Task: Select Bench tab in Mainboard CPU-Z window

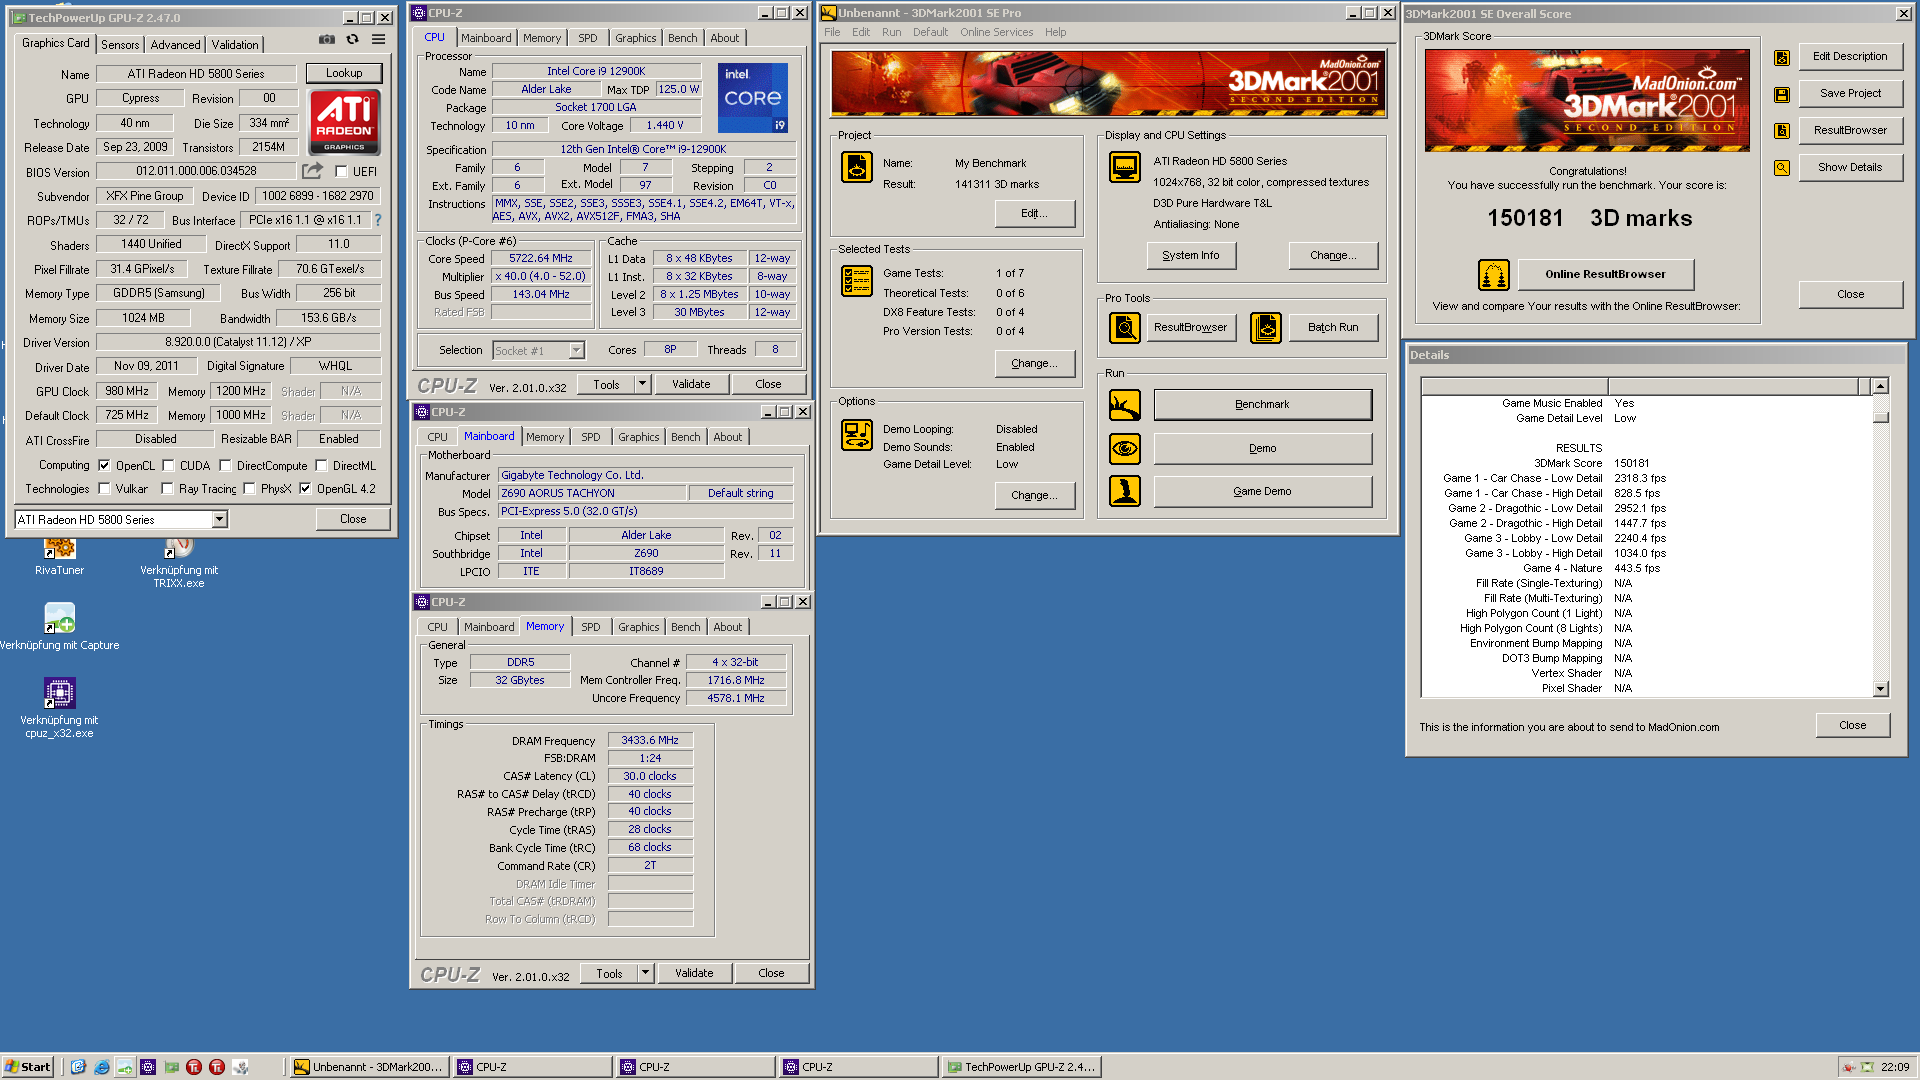Action: click(x=685, y=437)
